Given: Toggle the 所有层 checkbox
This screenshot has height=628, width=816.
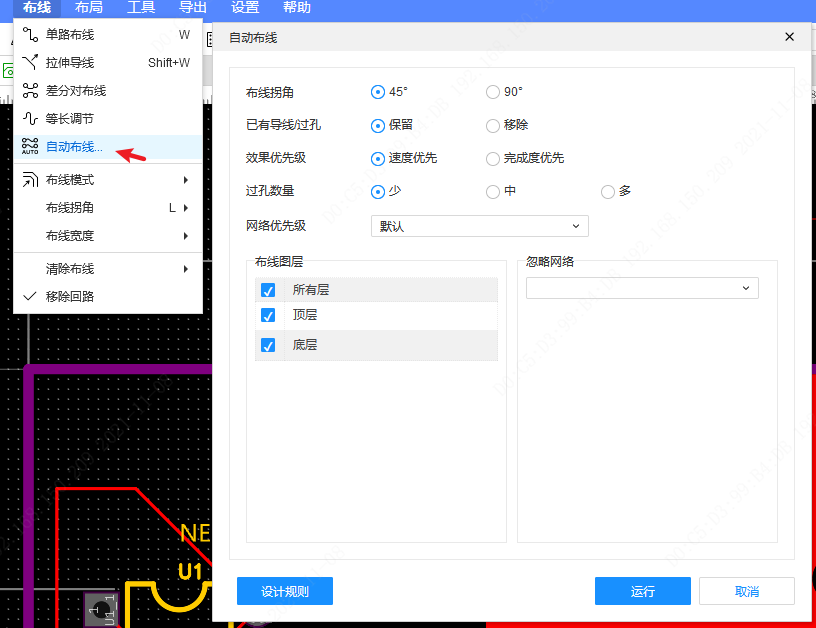Looking at the screenshot, I should pyautogui.click(x=268, y=290).
